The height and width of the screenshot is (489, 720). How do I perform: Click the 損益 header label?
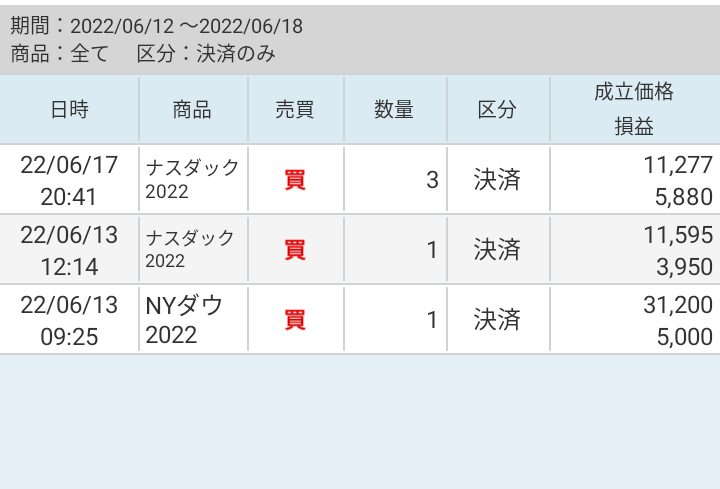[x=634, y=128]
